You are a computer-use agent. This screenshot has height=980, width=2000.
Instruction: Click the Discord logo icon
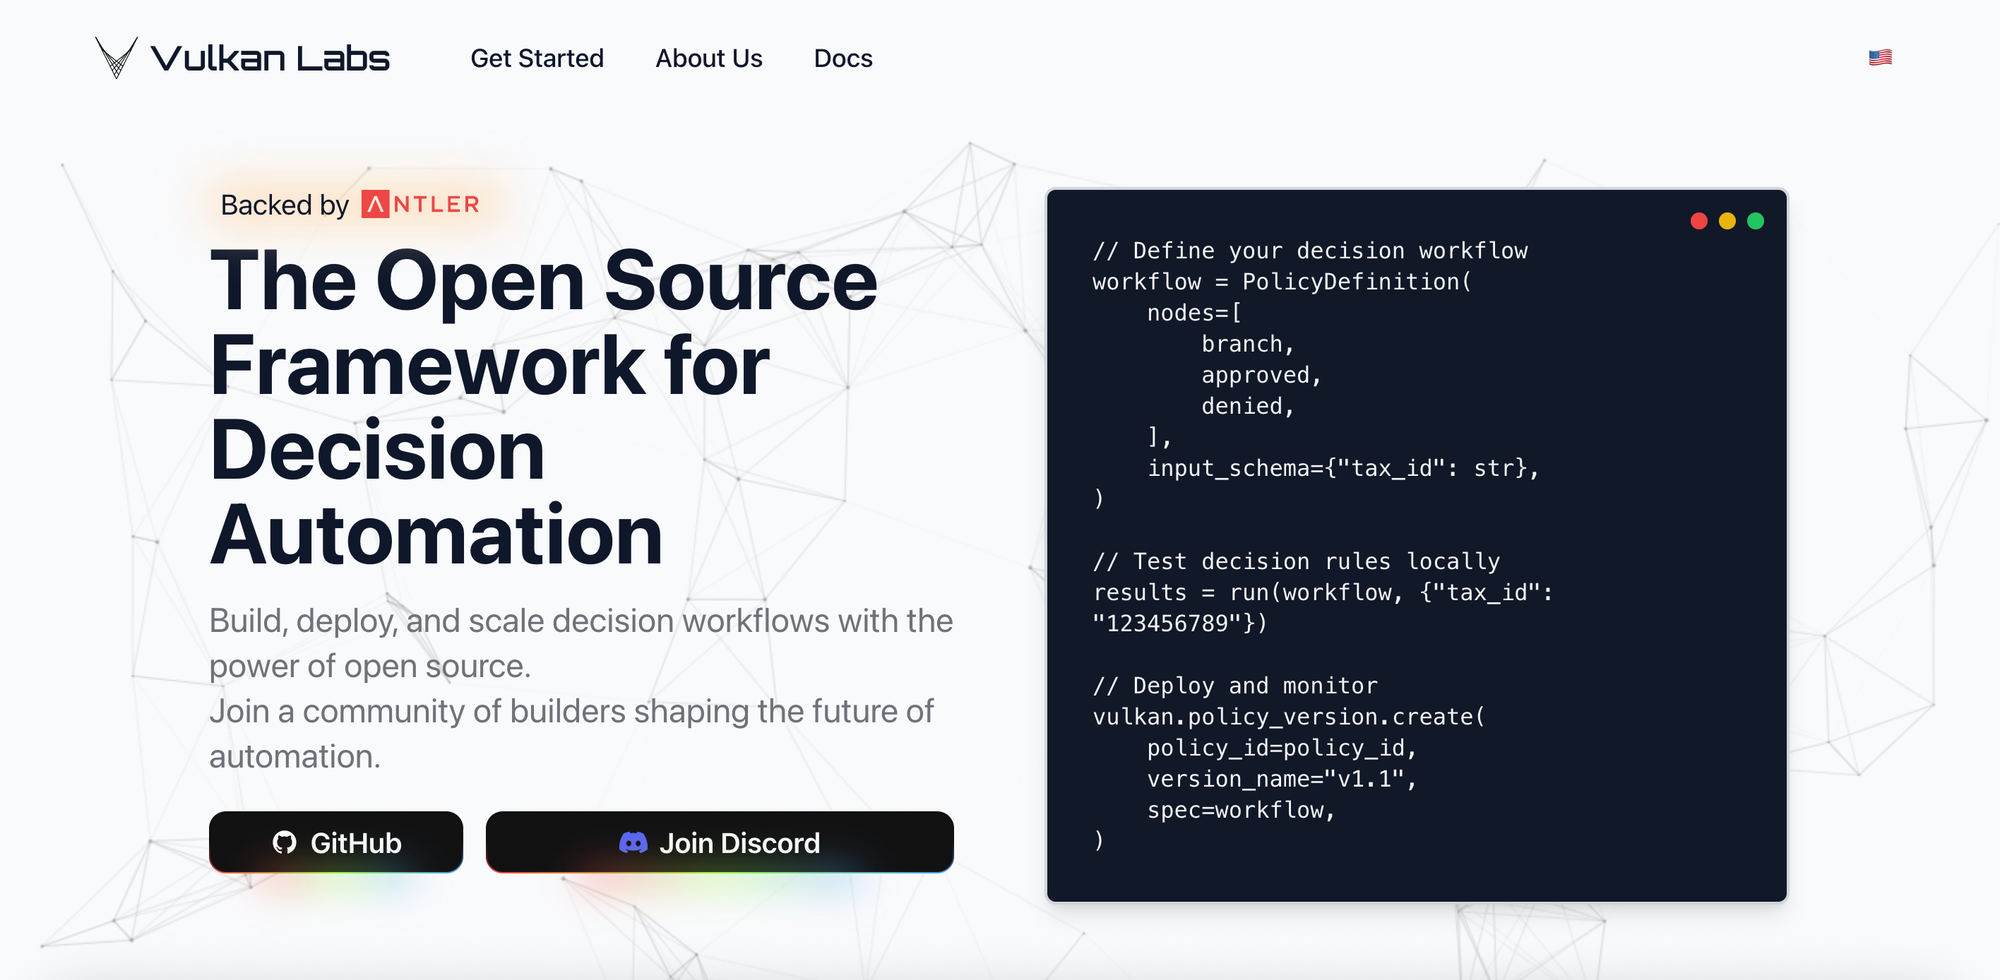[633, 843]
